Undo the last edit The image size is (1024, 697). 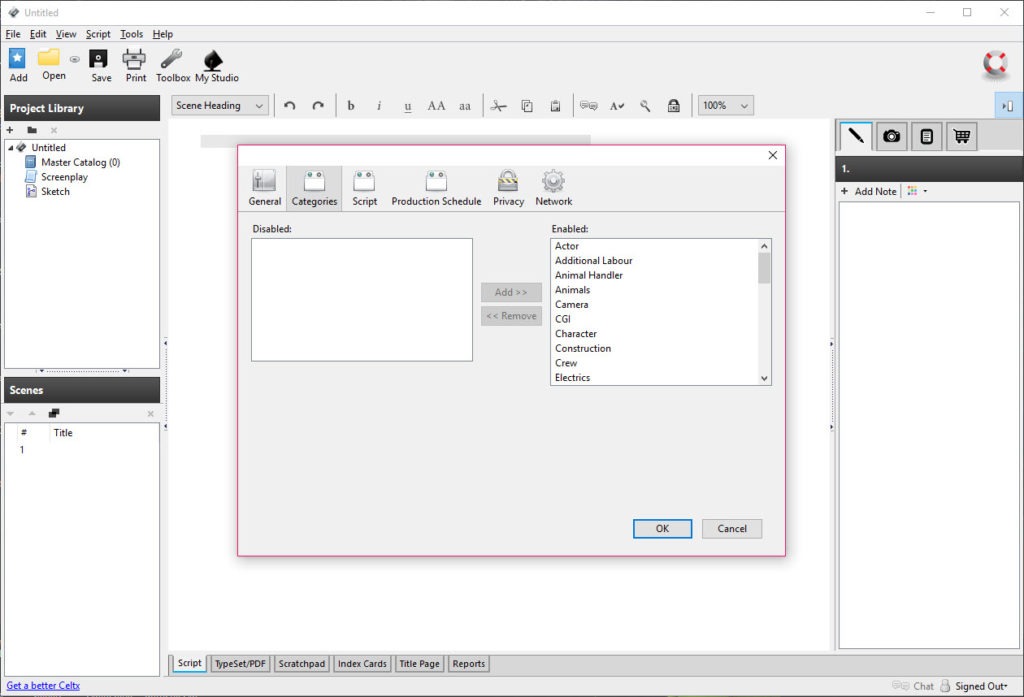pyautogui.click(x=289, y=106)
